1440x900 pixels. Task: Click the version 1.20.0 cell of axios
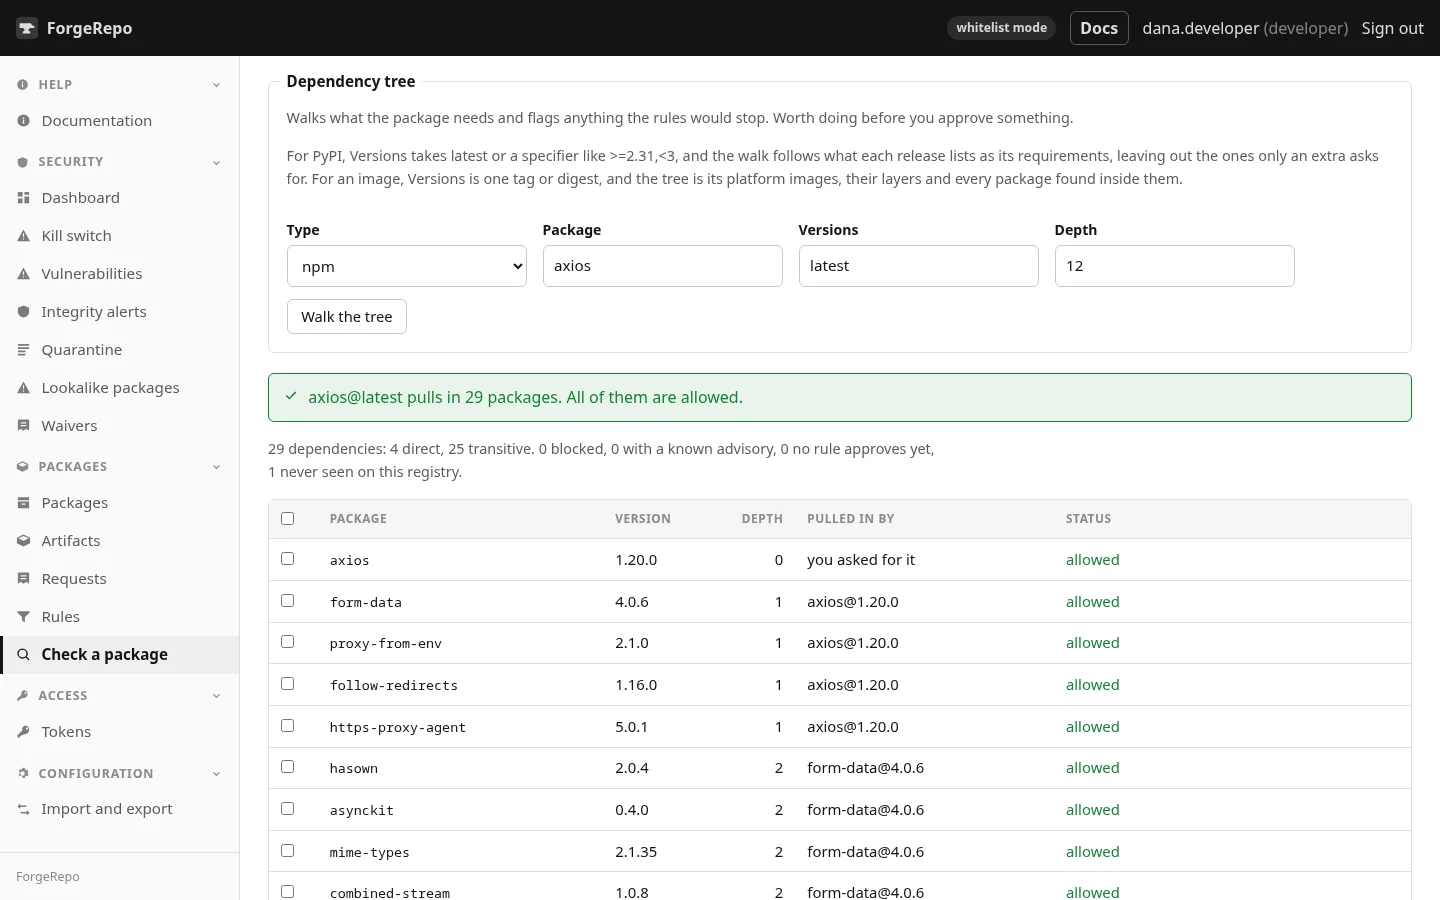coord(636,560)
